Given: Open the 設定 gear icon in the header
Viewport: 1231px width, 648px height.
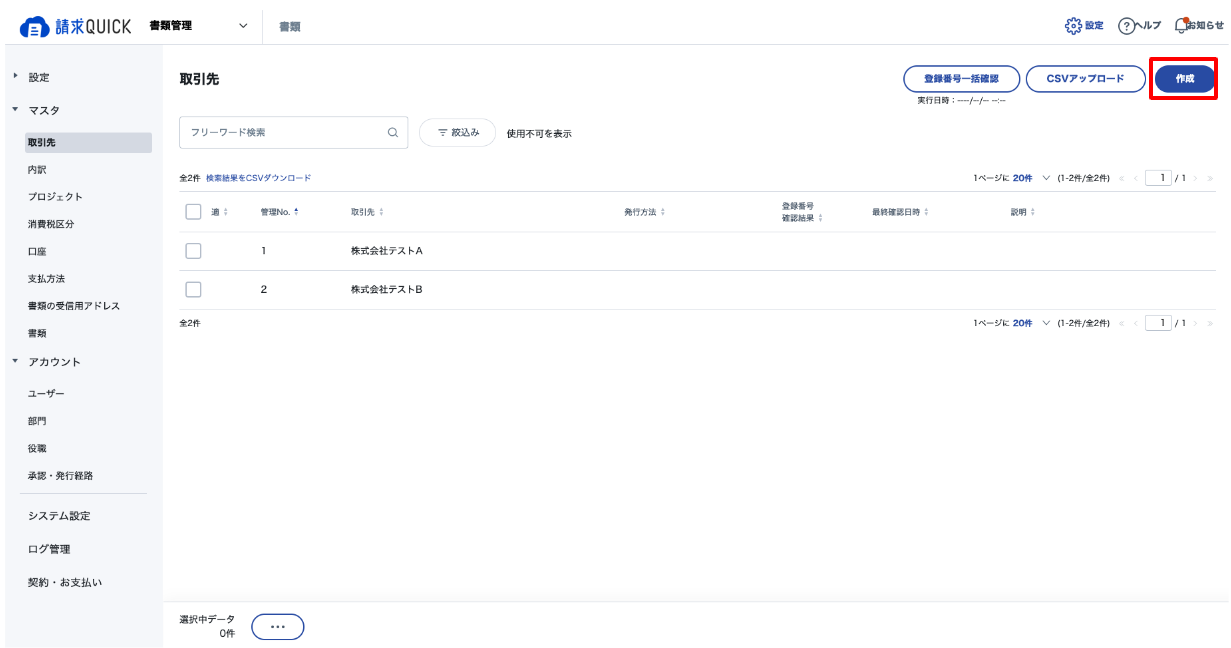Looking at the screenshot, I should click(x=1074, y=26).
